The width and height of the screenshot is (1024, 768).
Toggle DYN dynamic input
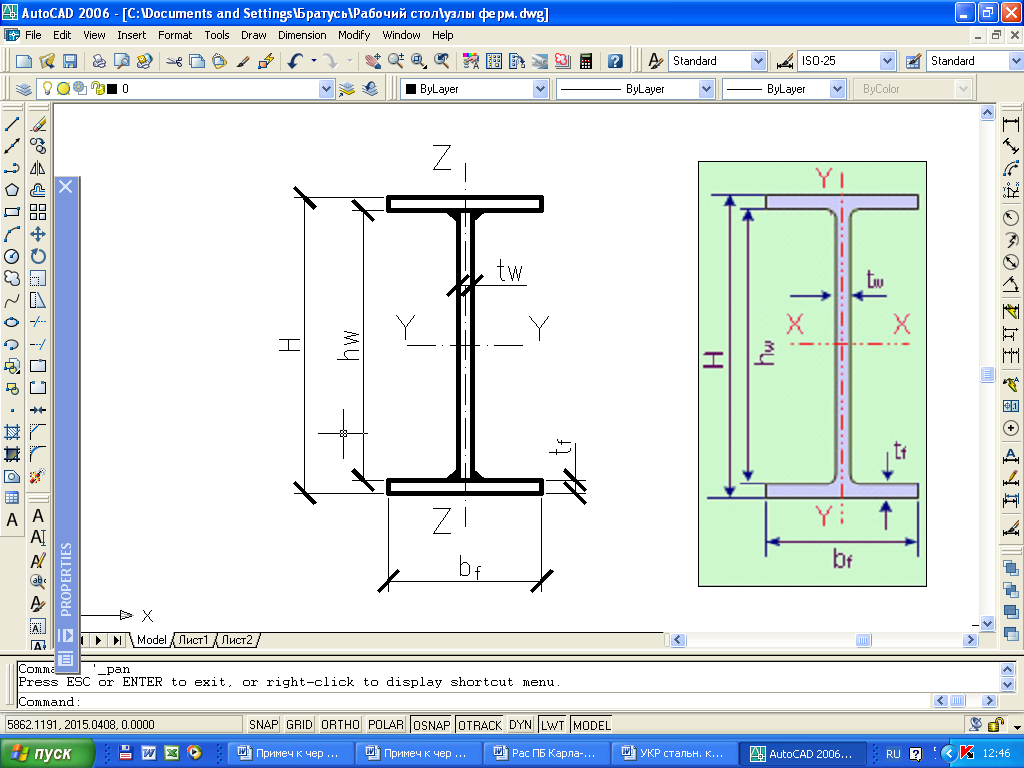coord(520,725)
